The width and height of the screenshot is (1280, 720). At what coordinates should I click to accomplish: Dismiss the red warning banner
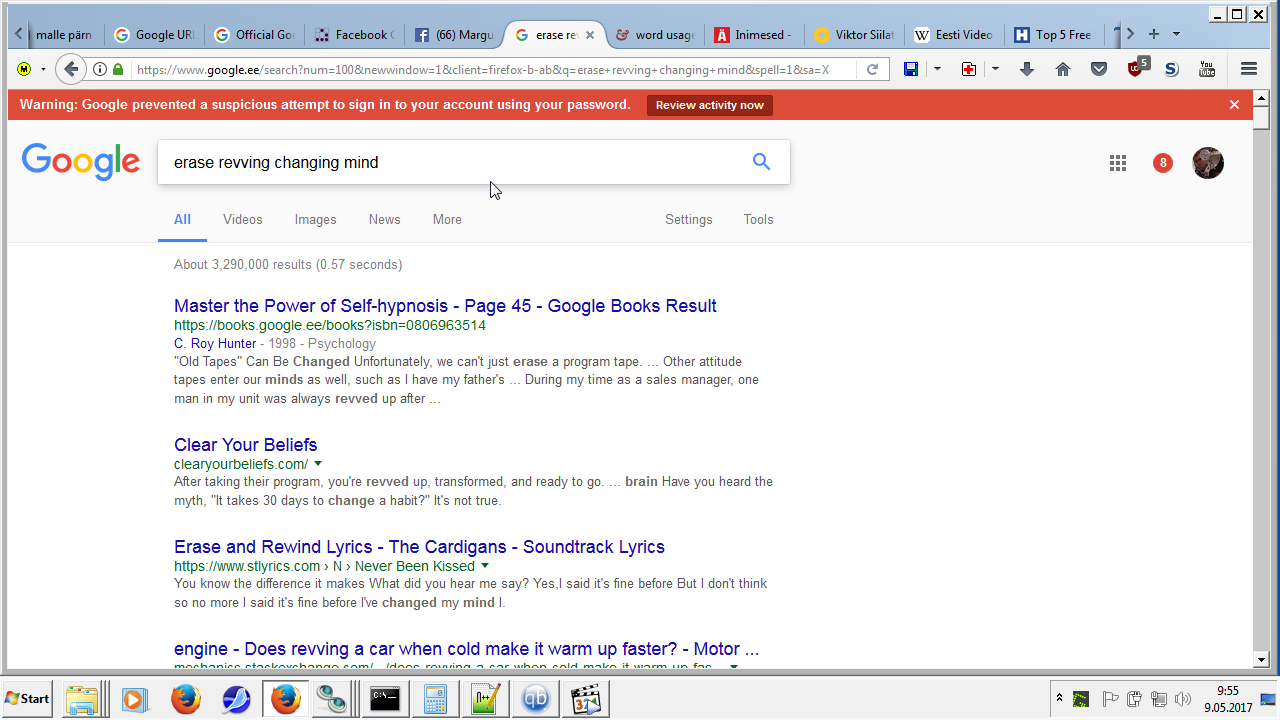tap(1234, 105)
